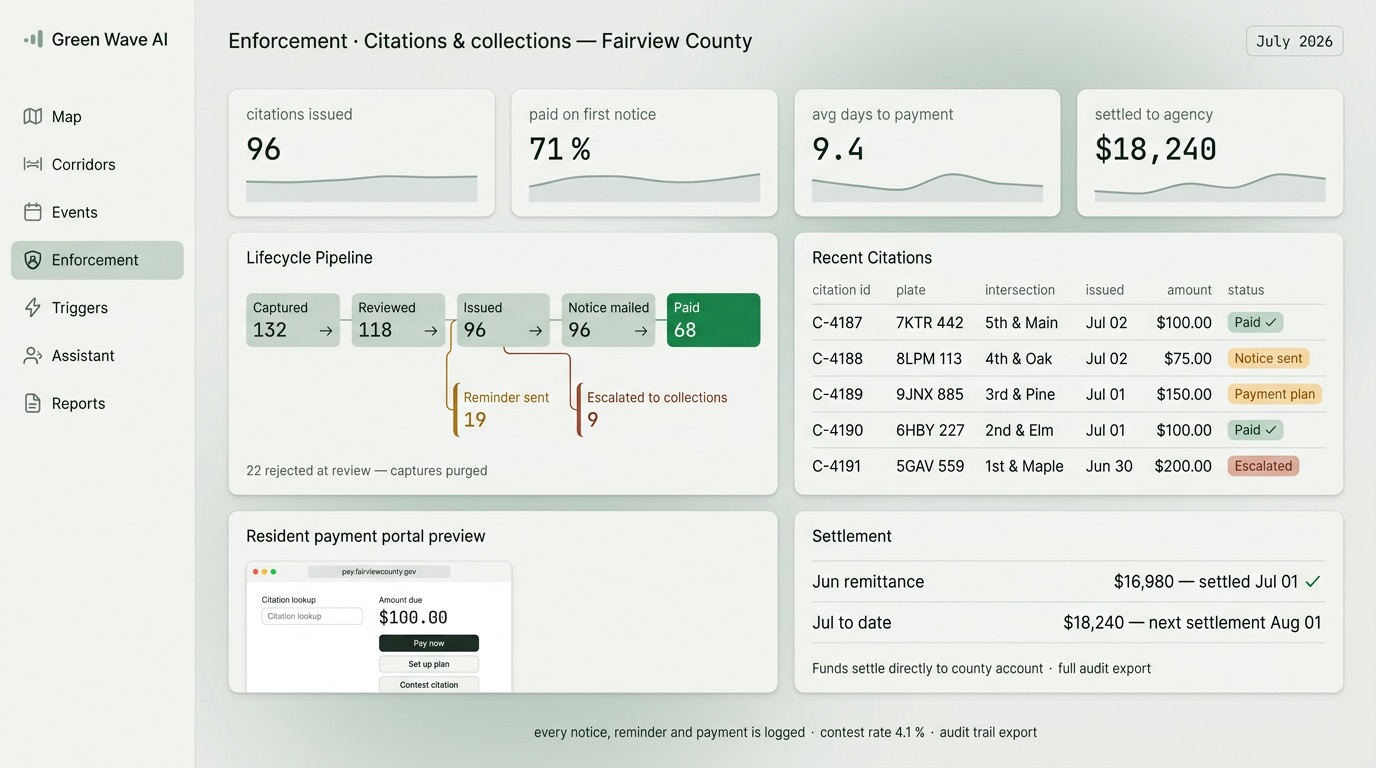Click the Enforcement shield icon
This screenshot has width=1376, height=768.
tap(33, 260)
